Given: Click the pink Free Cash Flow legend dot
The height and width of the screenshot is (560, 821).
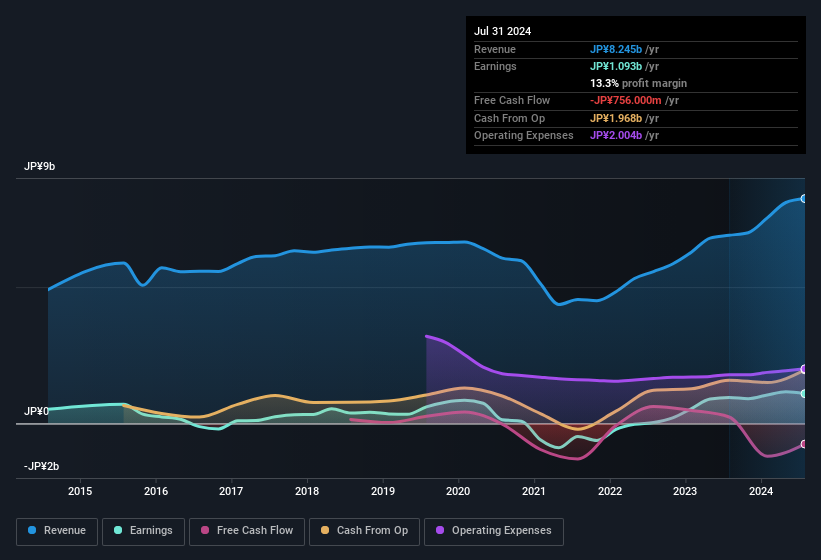Looking at the screenshot, I should (205, 530).
